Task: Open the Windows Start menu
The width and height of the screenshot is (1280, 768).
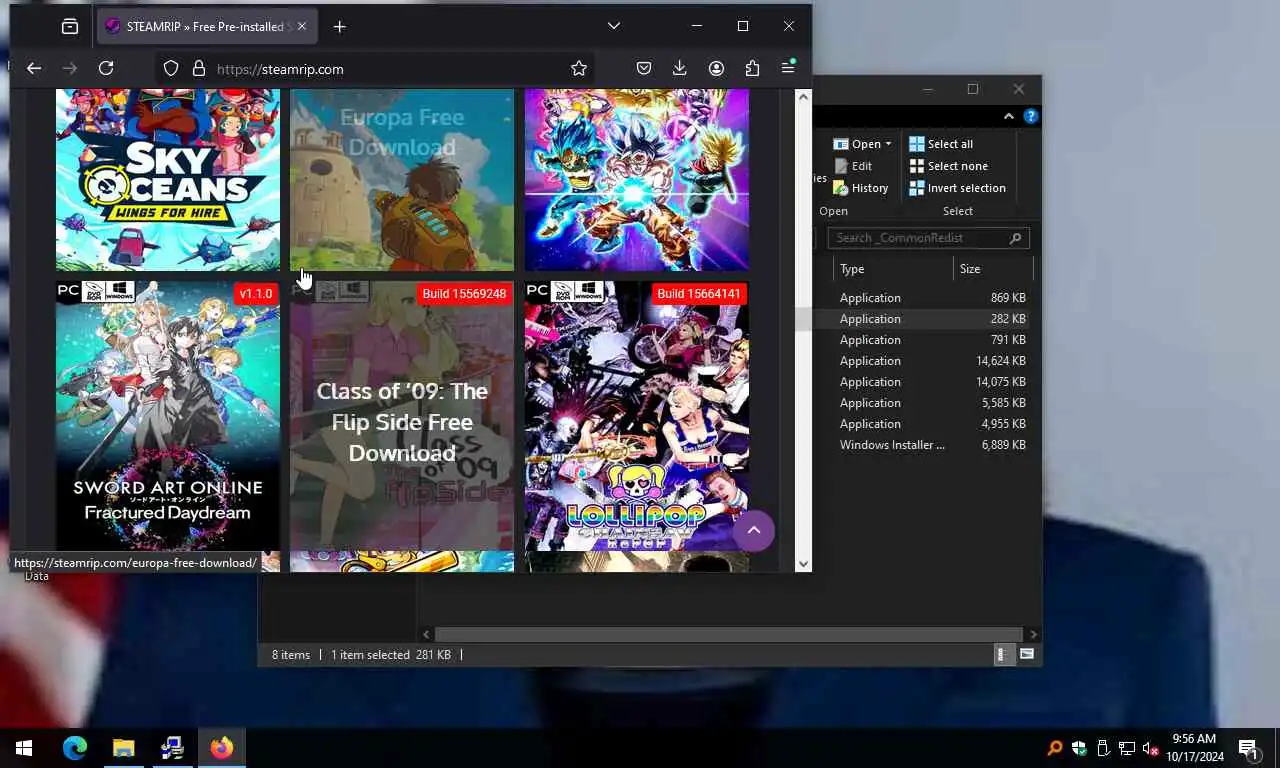Action: coord(24,748)
